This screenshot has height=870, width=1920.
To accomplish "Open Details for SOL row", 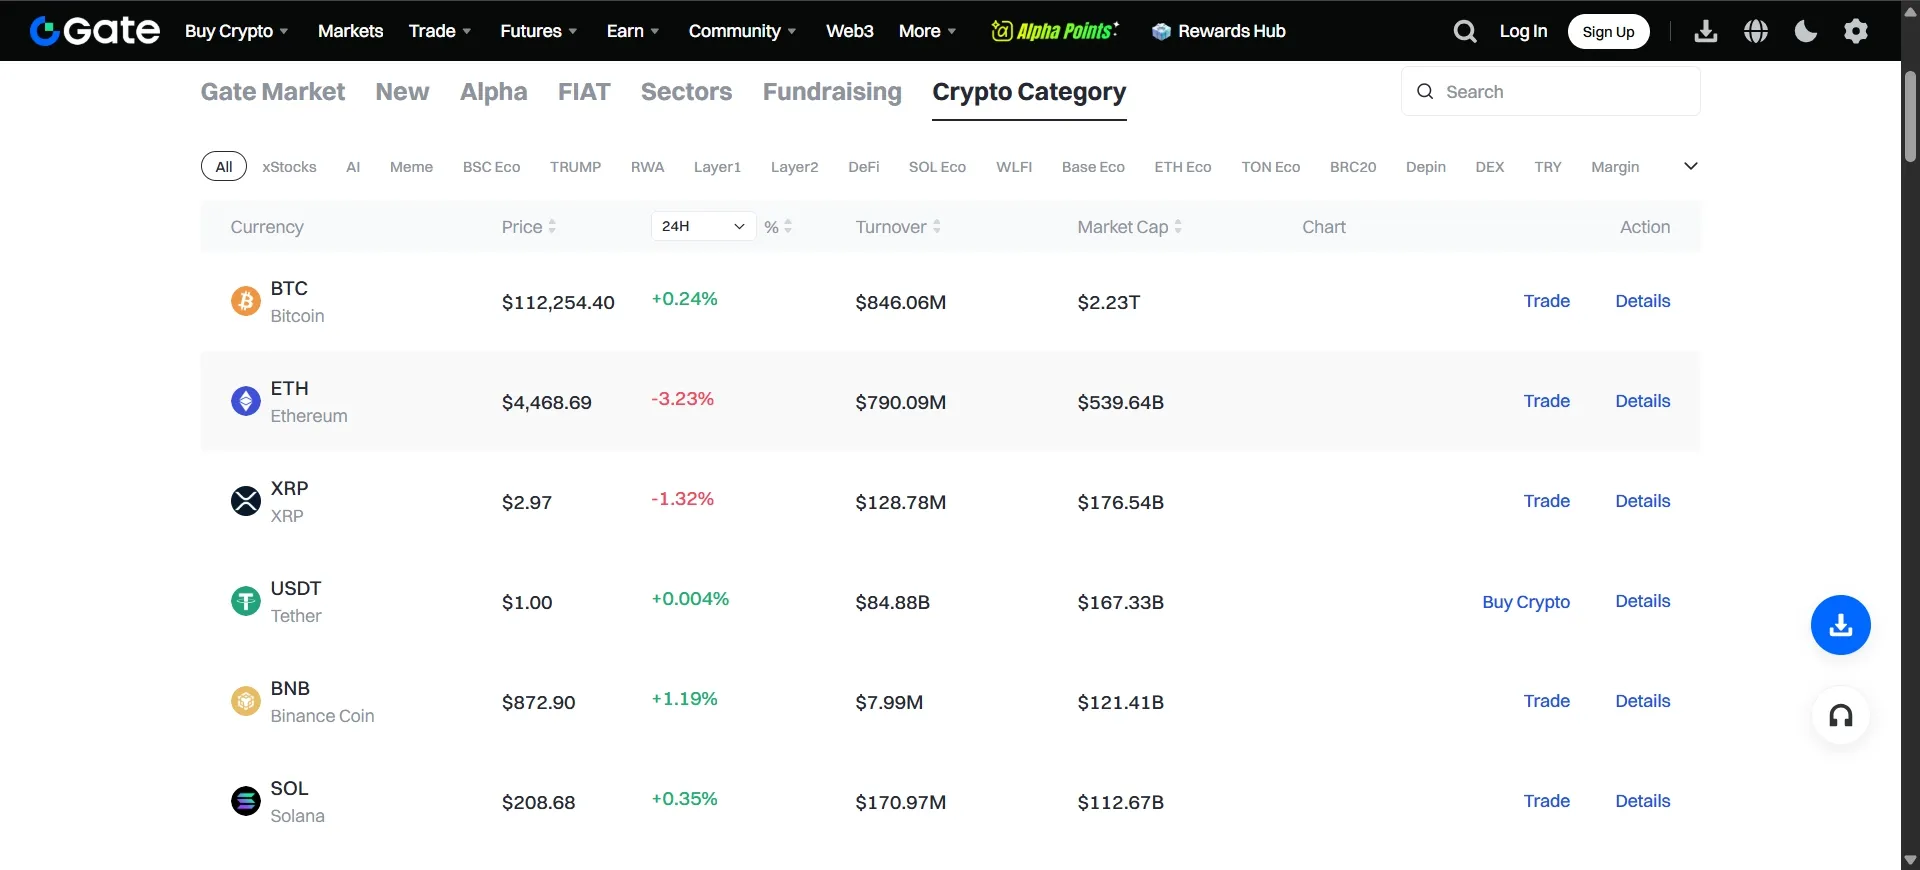I will pos(1643,801).
